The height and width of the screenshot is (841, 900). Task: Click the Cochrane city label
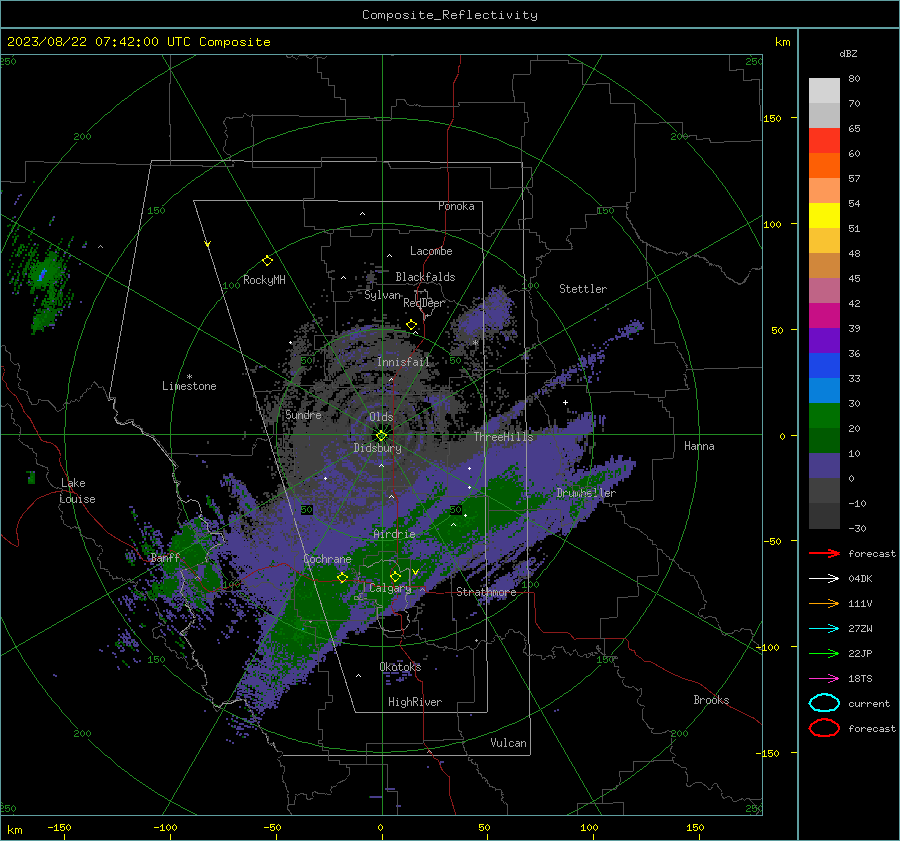[327, 559]
